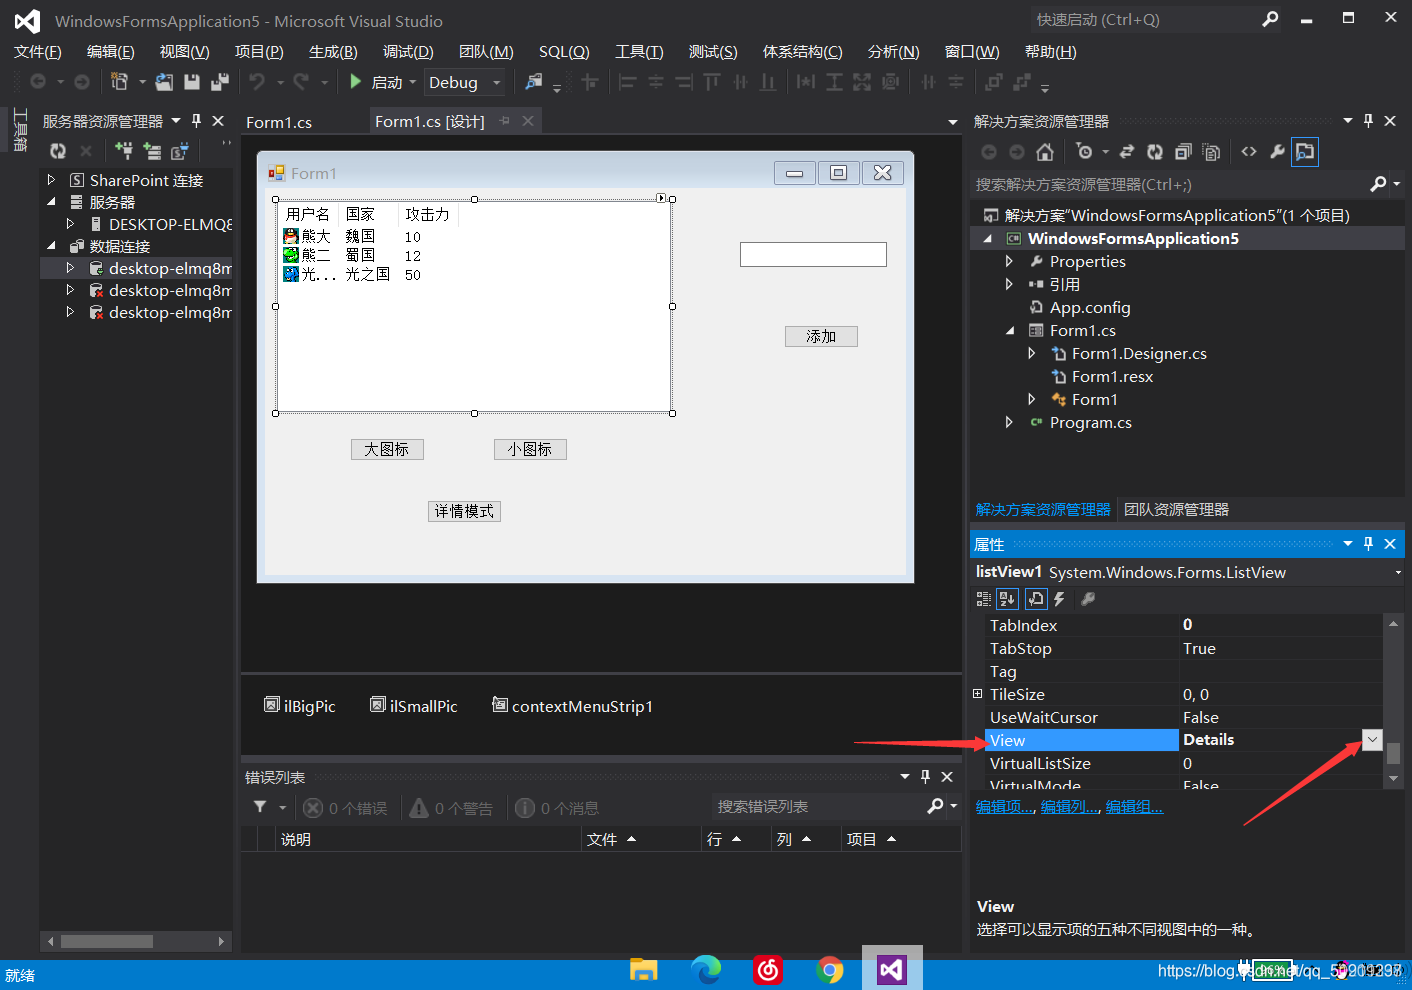Image resolution: width=1412 pixels, height=990 pixels.
Task: Expand the SharePoint 连接 node
Action: pyautogui.click(x=51, y=180)
